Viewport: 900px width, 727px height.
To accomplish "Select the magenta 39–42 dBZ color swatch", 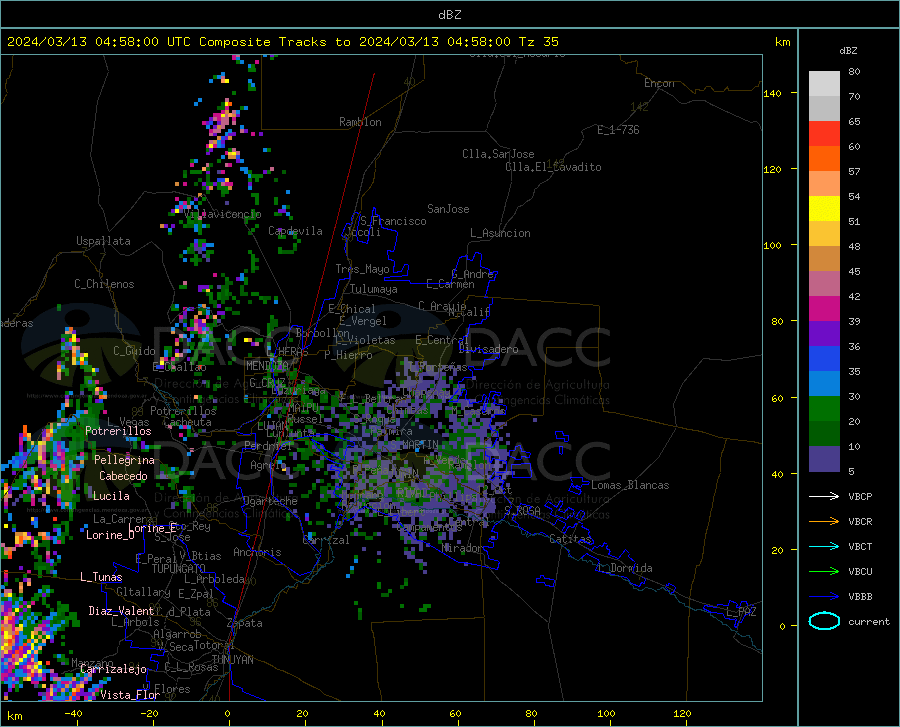I will [824, 309].
